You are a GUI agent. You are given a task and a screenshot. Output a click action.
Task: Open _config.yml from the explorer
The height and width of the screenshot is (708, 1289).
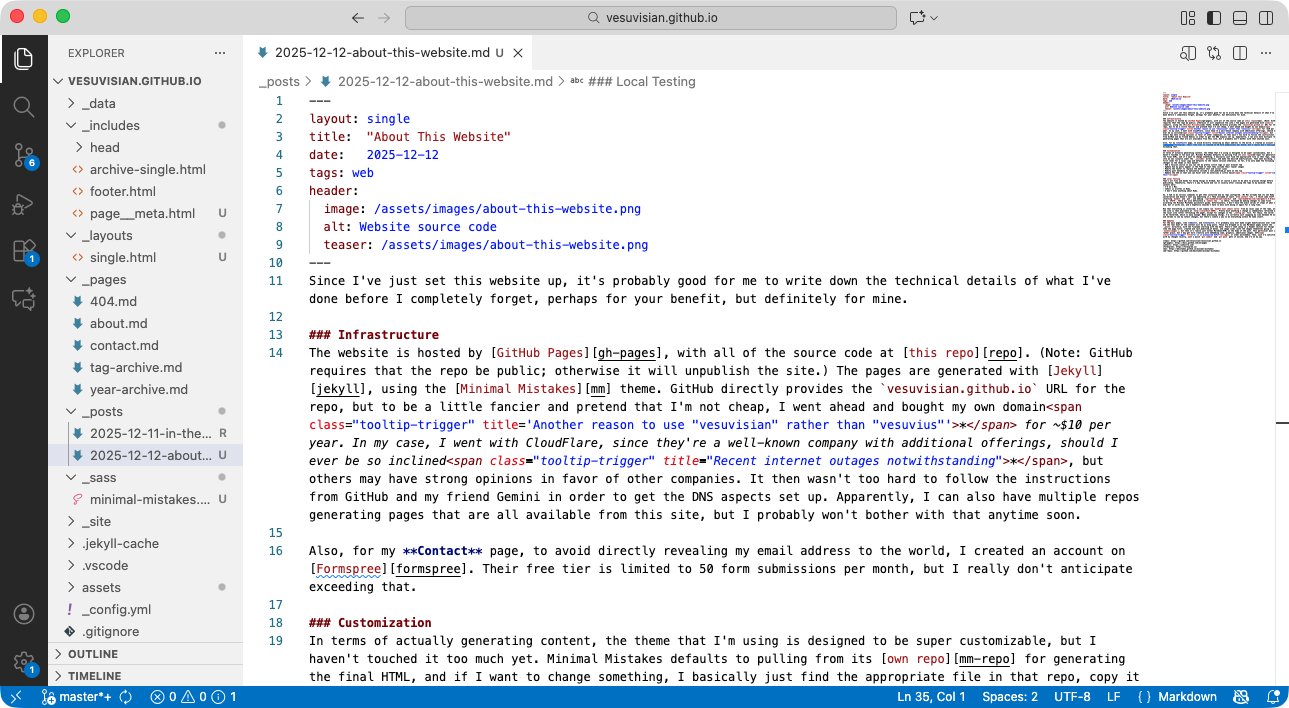tap(116, 609)
